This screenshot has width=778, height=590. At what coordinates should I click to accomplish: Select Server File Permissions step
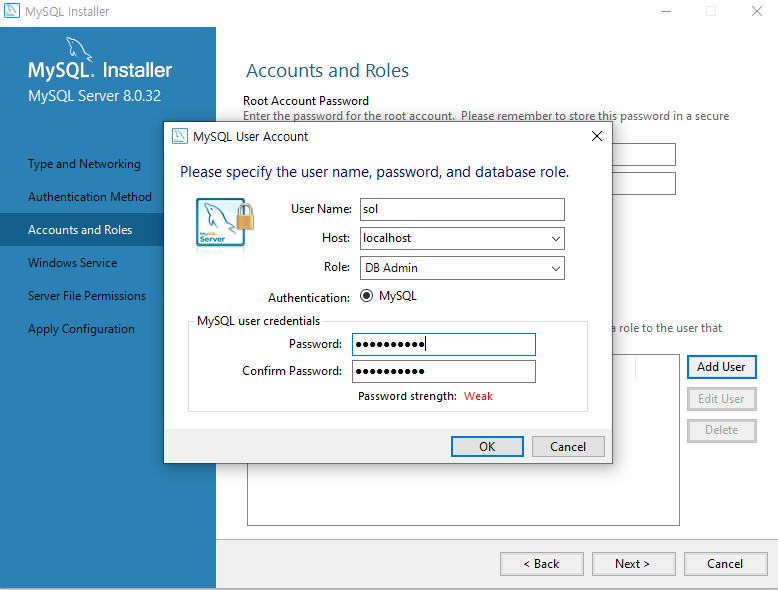[x=87, y=296]
